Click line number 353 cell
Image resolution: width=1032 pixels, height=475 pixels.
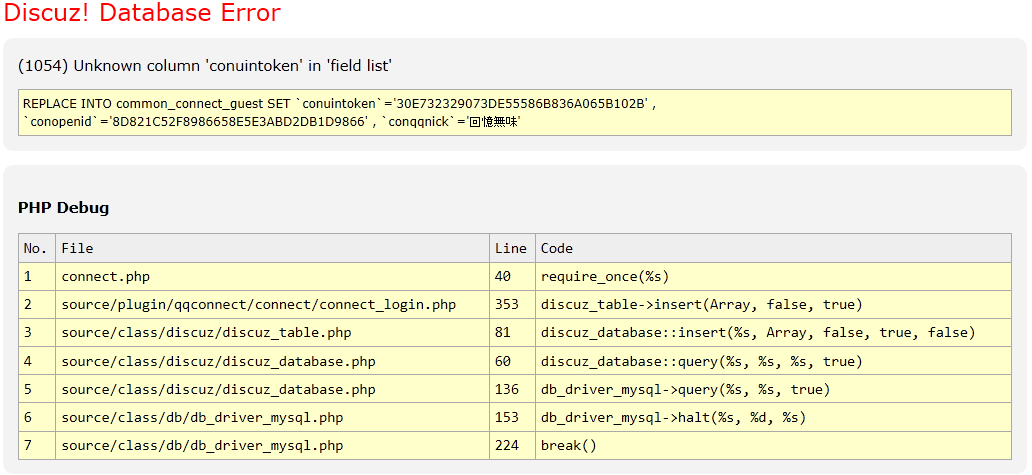[x=507, y=304]
